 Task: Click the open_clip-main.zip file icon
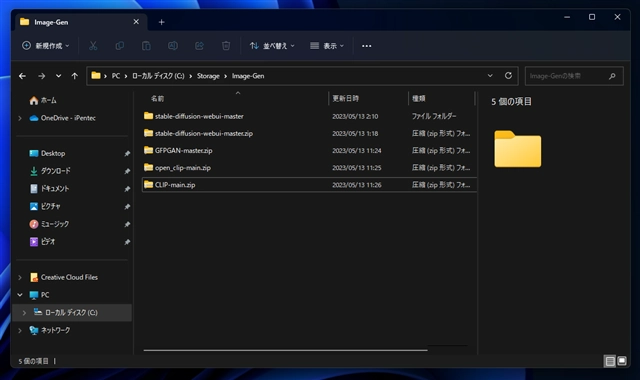point(149,167)
